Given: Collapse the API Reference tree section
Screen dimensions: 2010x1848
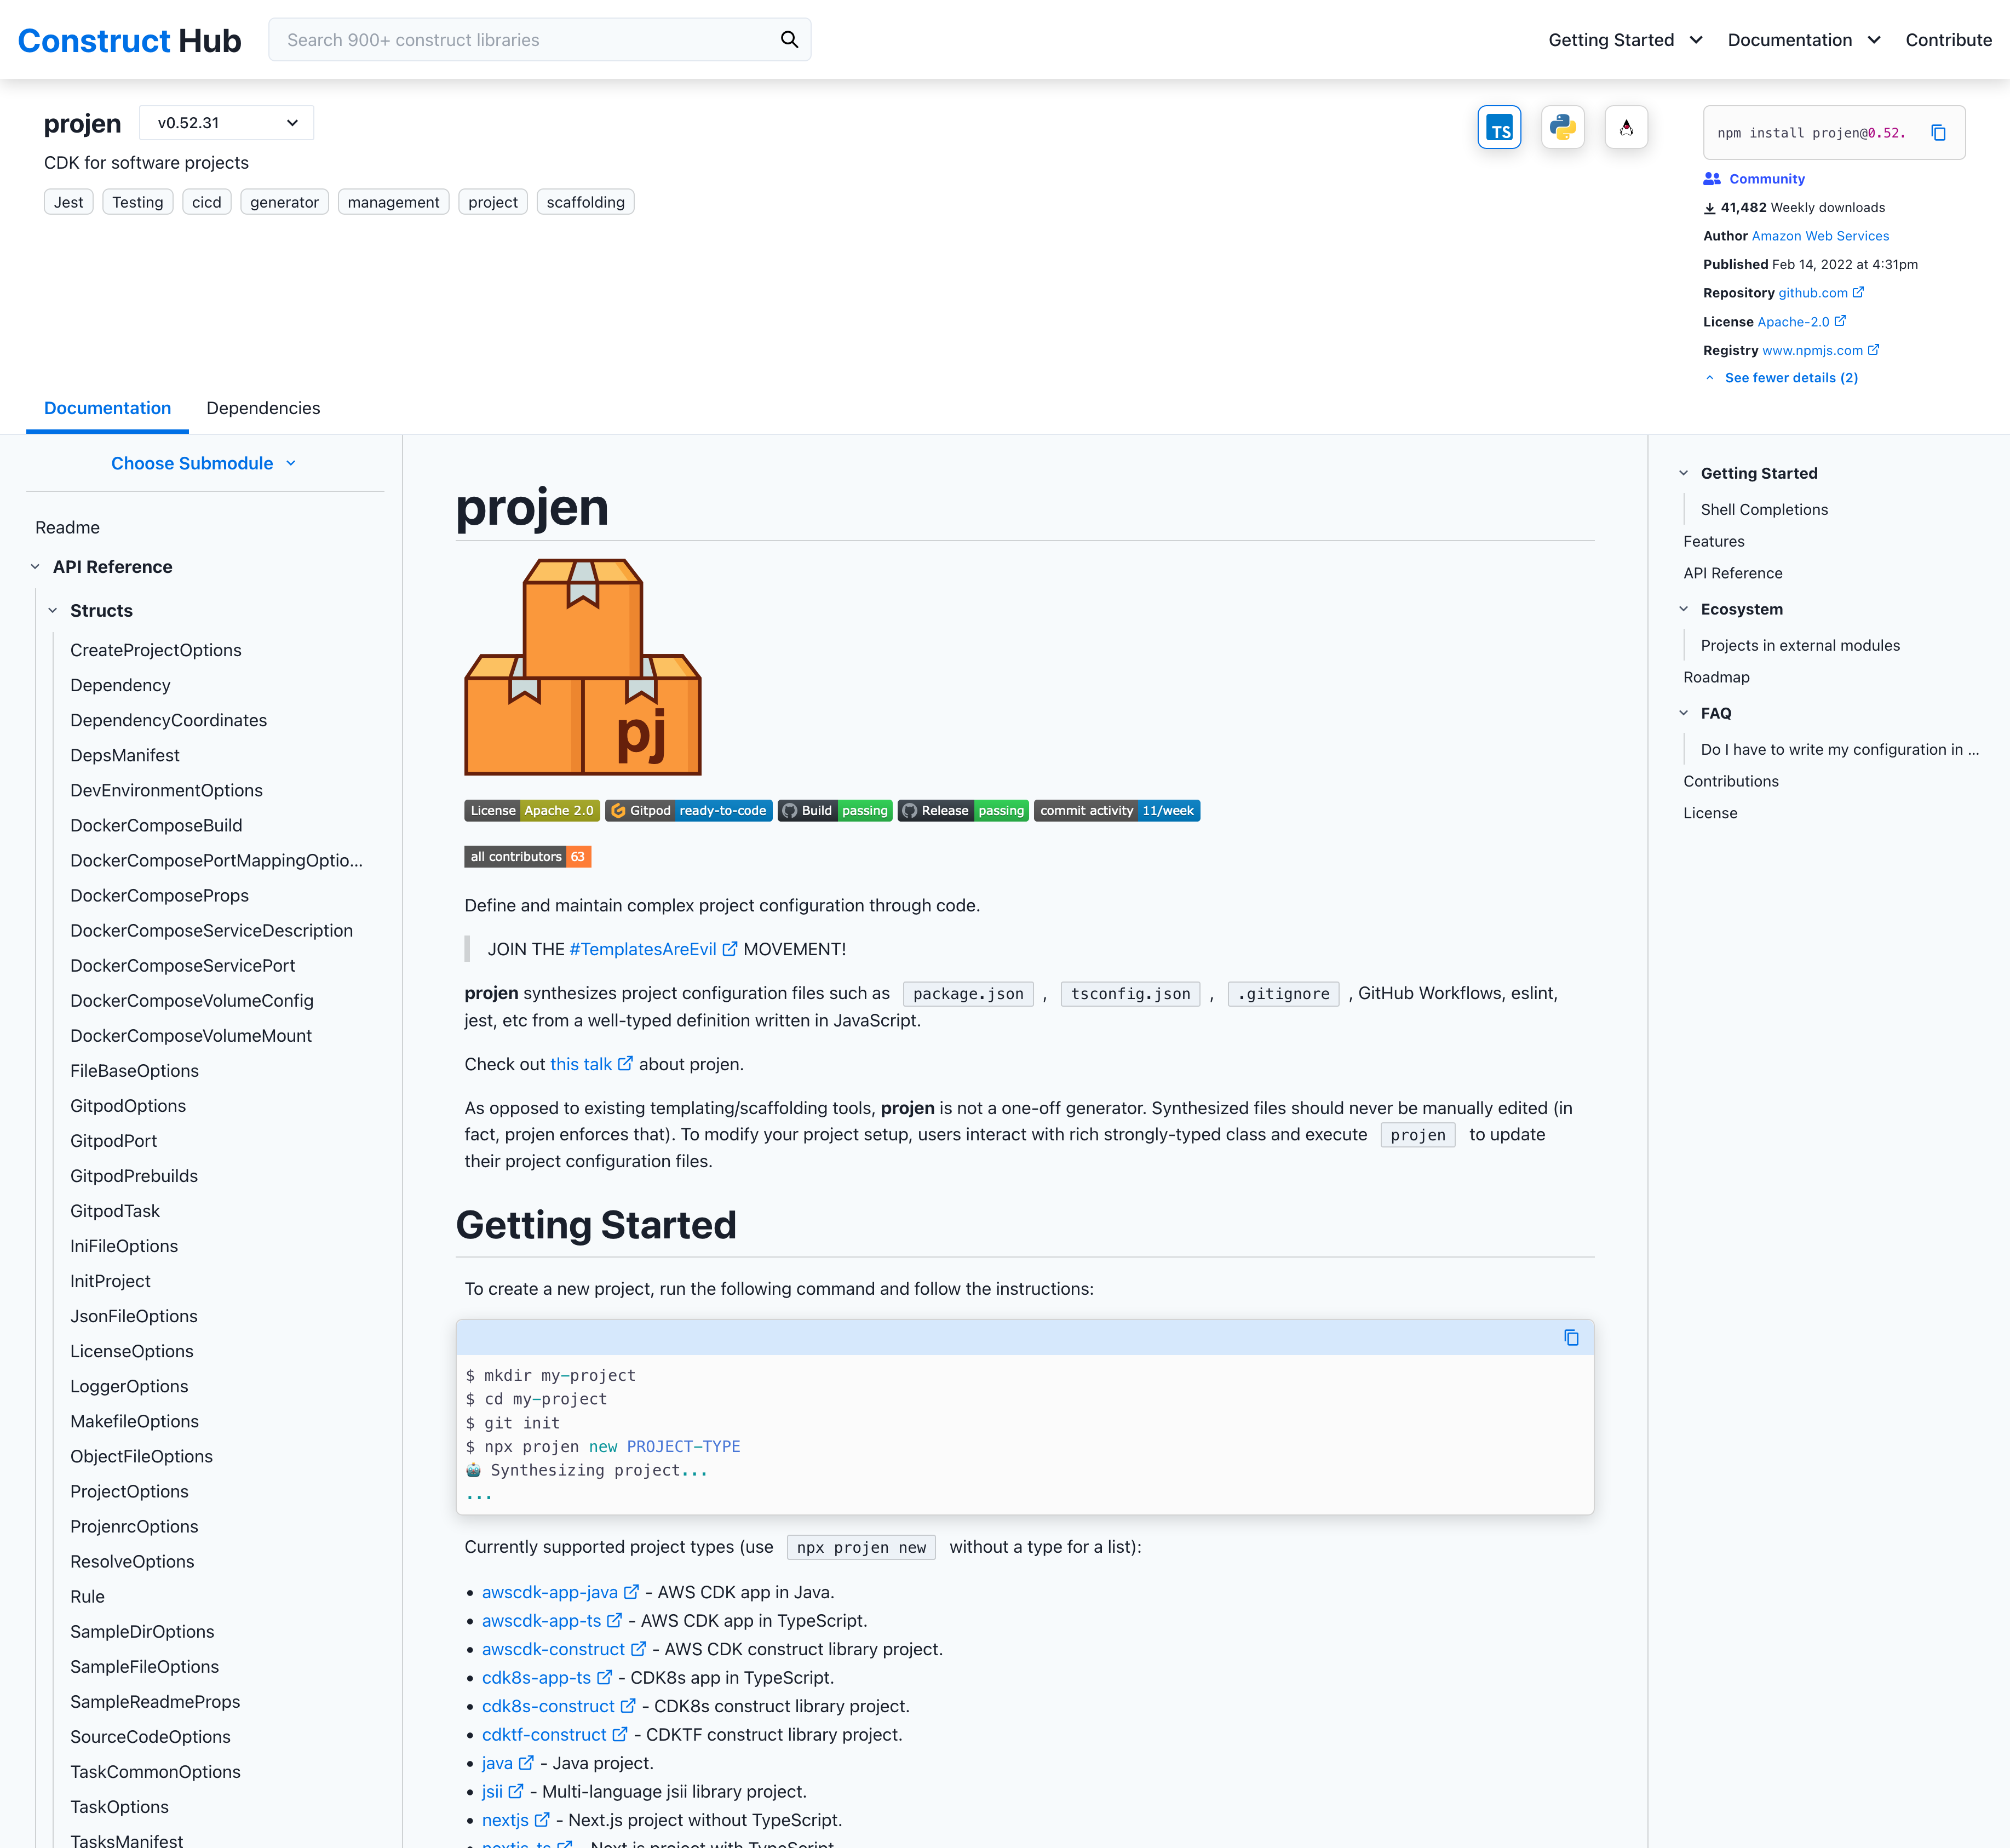Looking at the screenshot, I should point(37,566).
